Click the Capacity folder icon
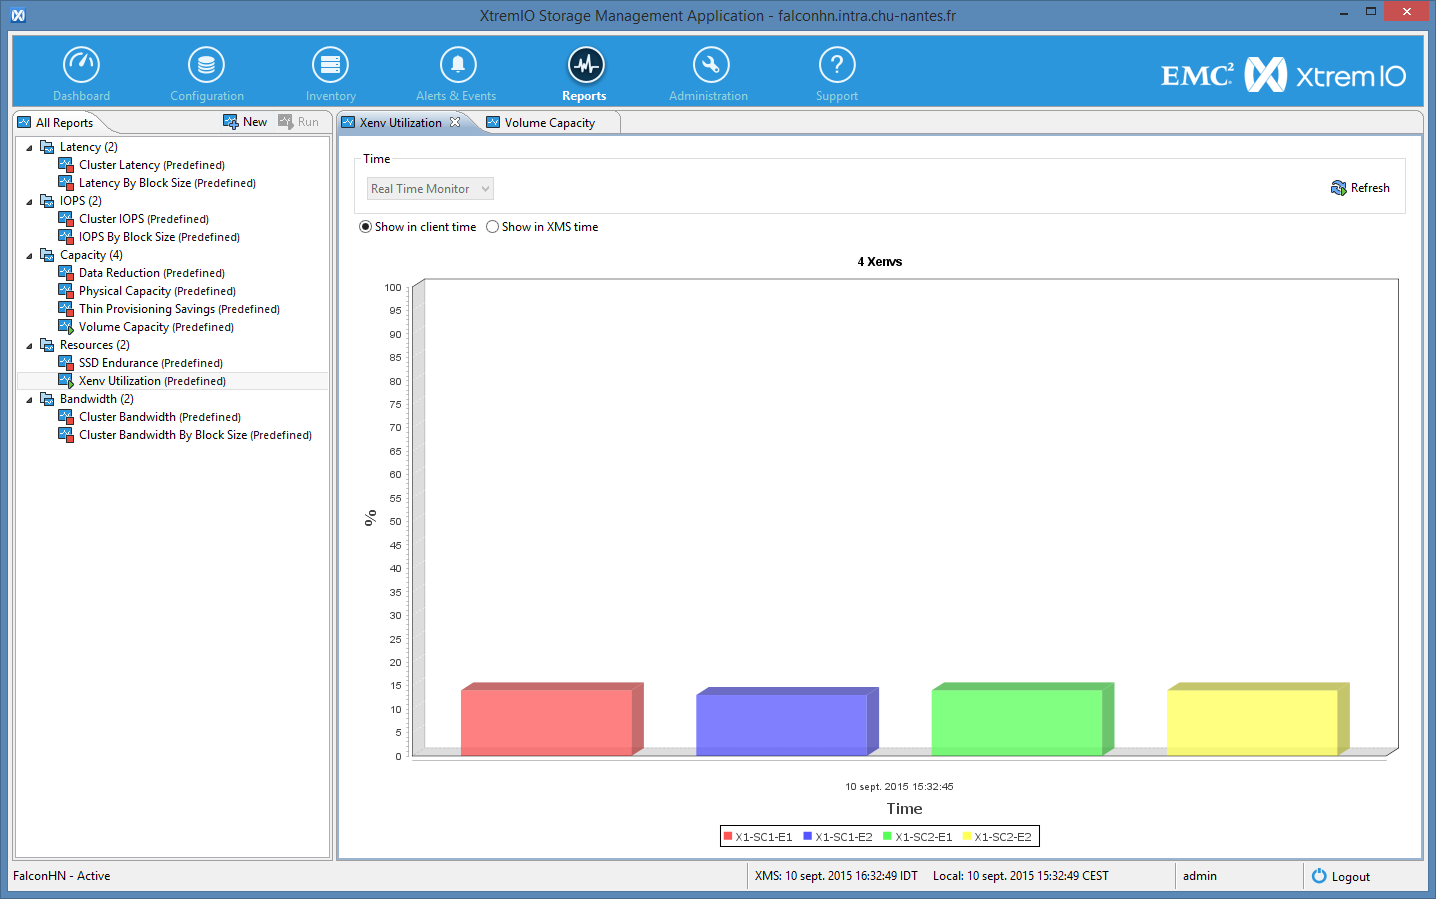 click(x=47, y=255)
